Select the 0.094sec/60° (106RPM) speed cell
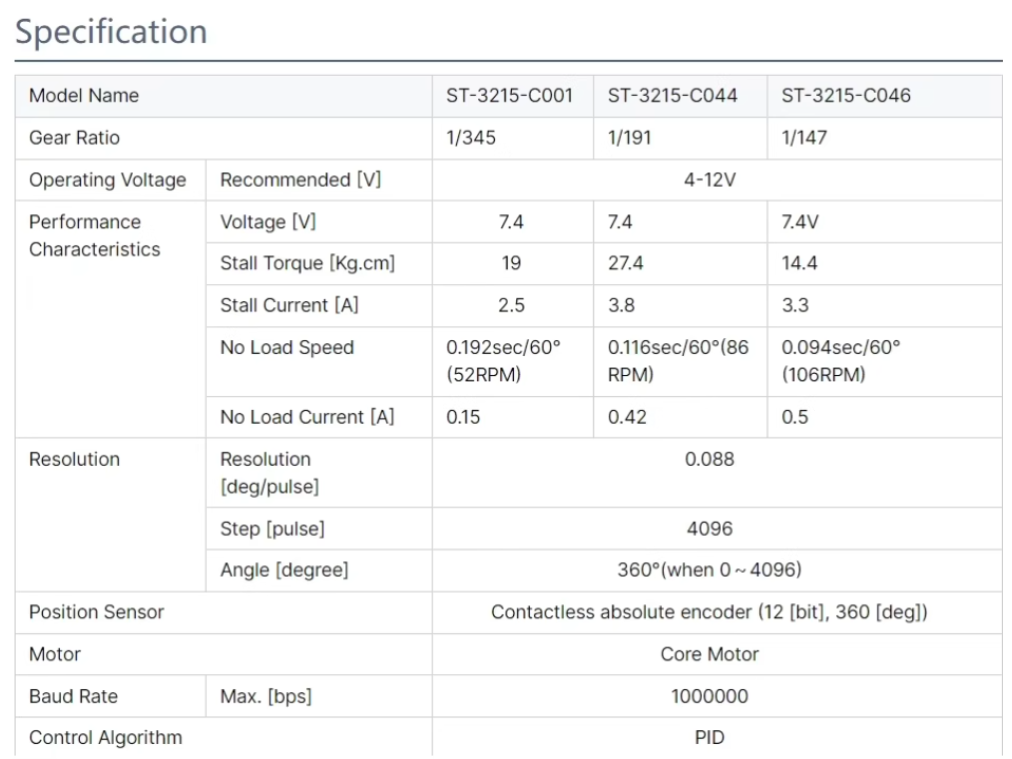 pyautogui.click(x=840, y=361)
